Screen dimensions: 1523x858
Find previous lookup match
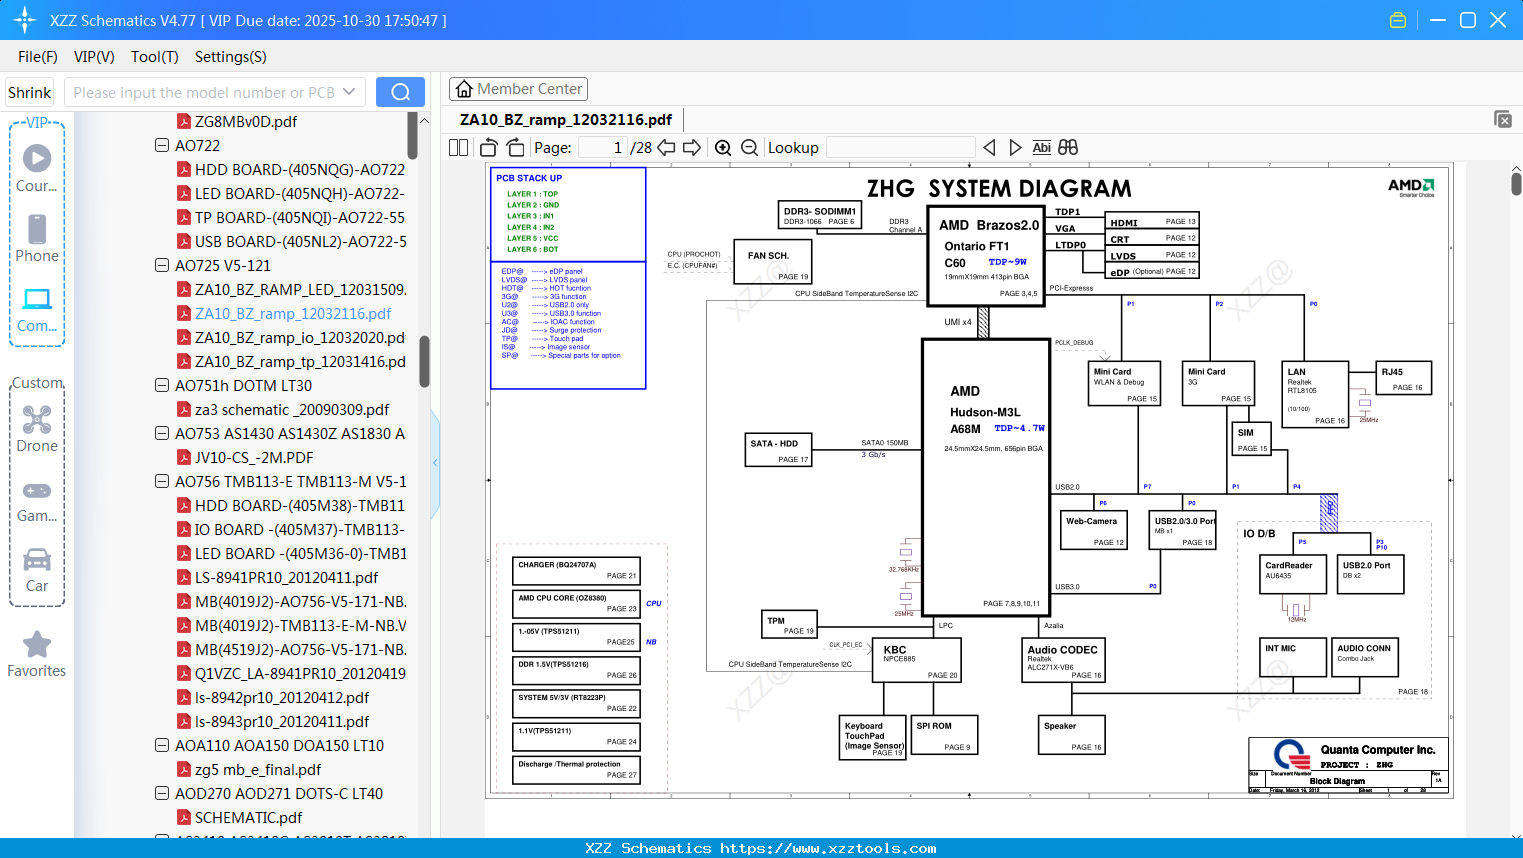989,148
